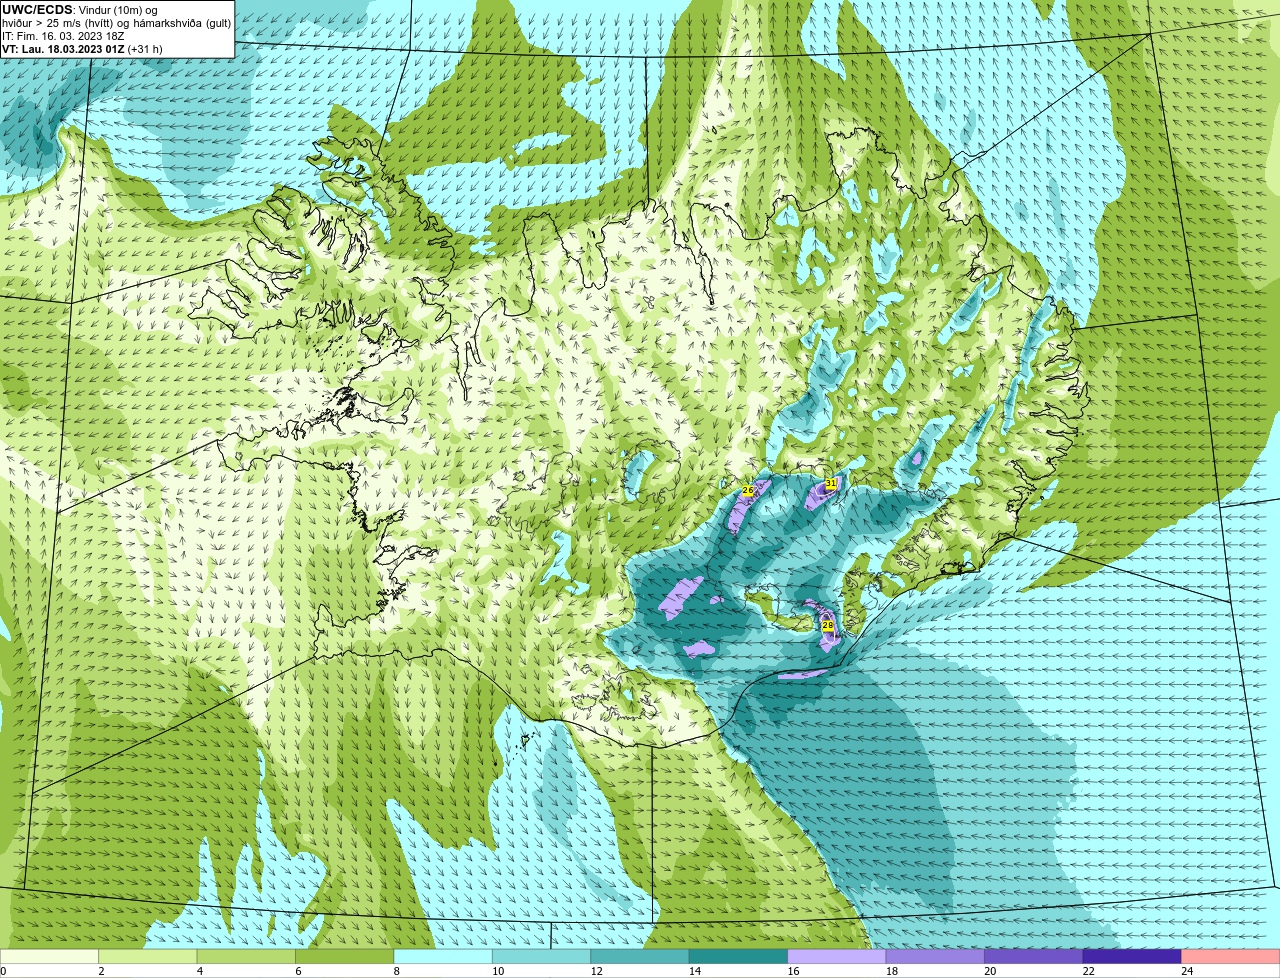Select the title line 'UWC/ECDS: Vindur (10m) og'
Screen dimensions: 1280x978
(80, 10)
